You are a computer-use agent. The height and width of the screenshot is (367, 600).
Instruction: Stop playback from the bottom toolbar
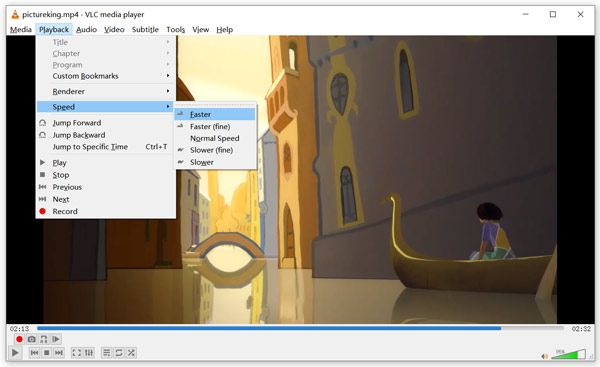pos(46,352)
